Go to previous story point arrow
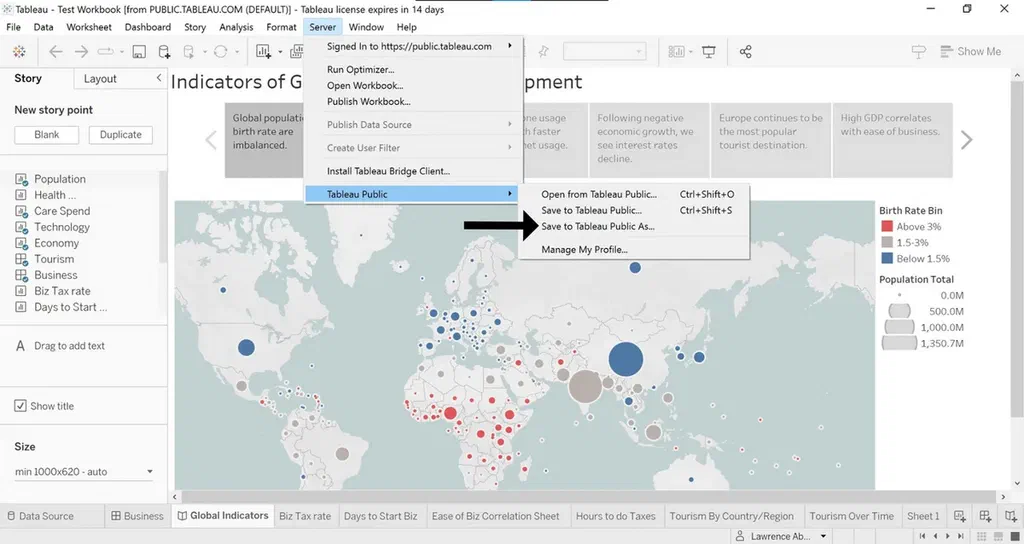 (211, 140)
